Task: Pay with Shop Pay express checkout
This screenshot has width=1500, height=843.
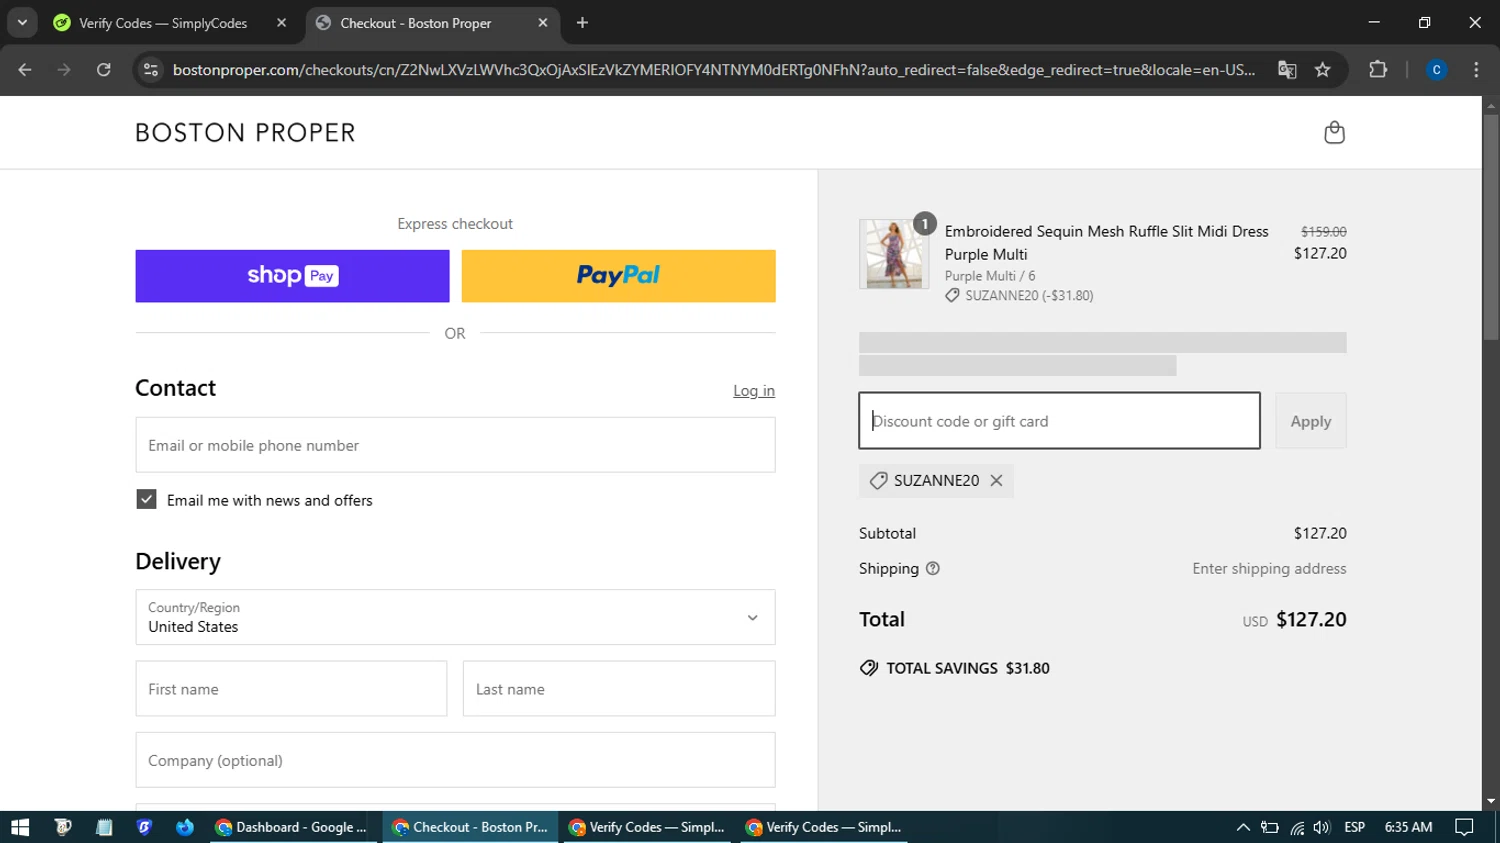Action: coord(292,276)
